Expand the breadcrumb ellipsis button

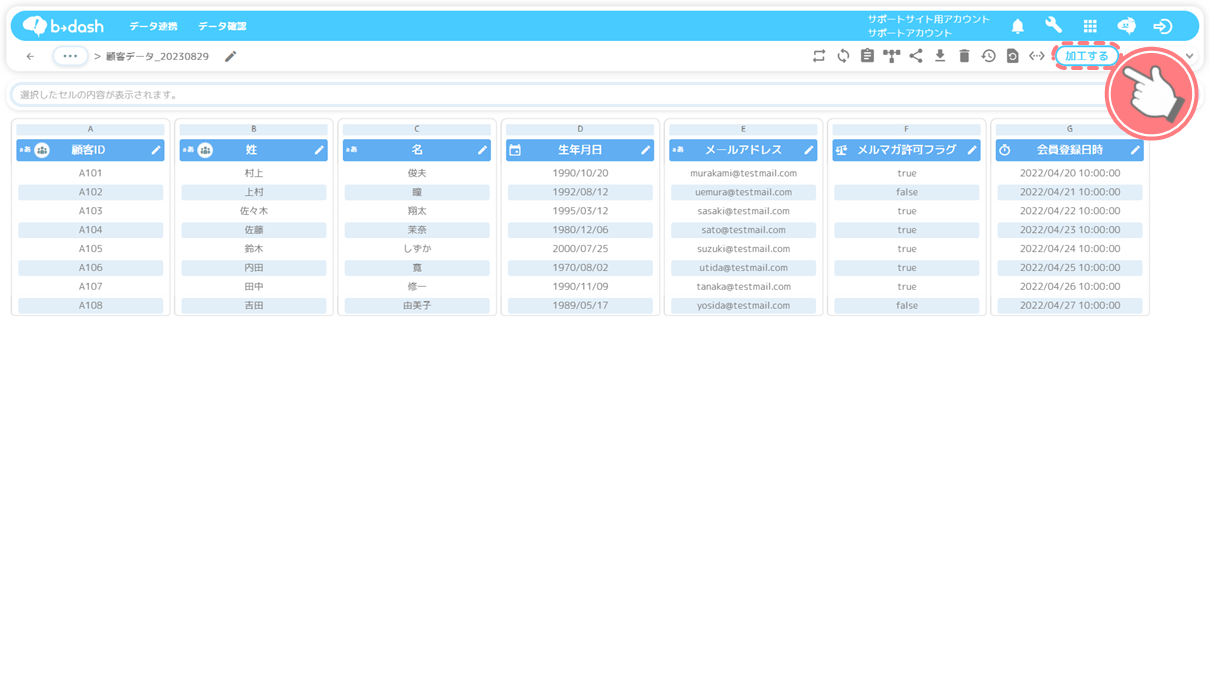coord(70,56)
